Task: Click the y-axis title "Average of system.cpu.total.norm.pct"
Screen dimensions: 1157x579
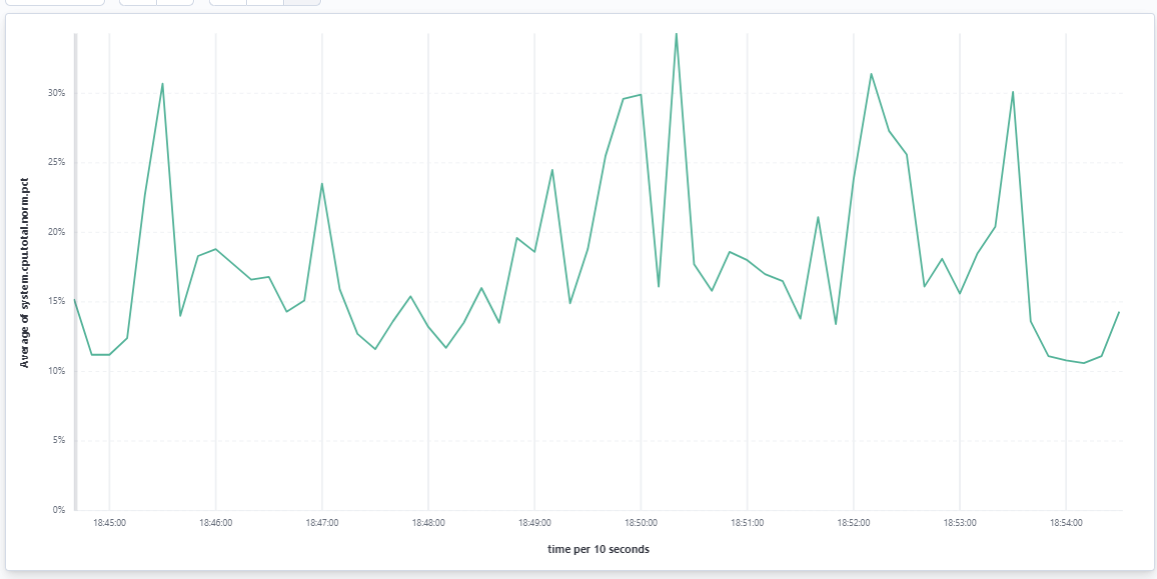Action: pos(24,274)
